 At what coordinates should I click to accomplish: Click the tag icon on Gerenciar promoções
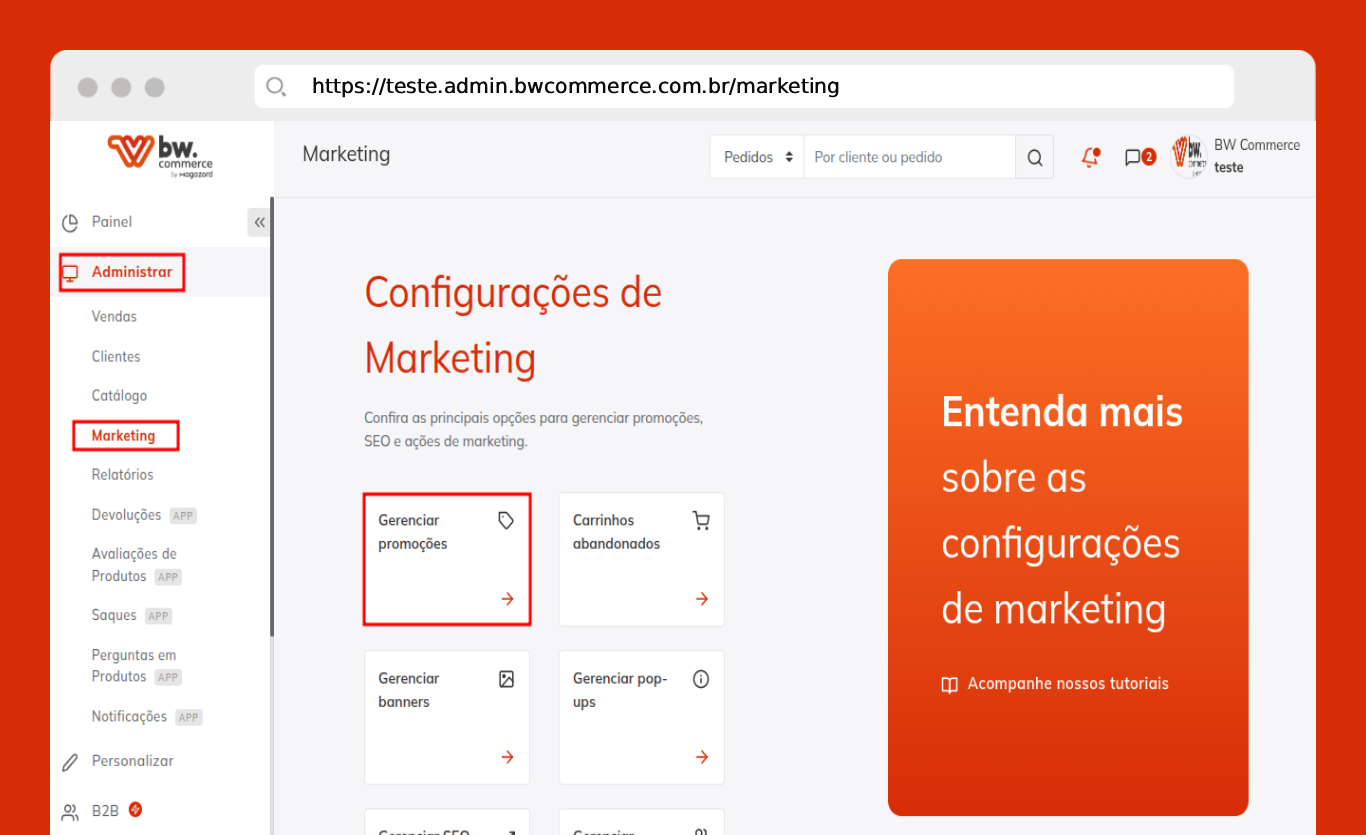pos(506,520)
